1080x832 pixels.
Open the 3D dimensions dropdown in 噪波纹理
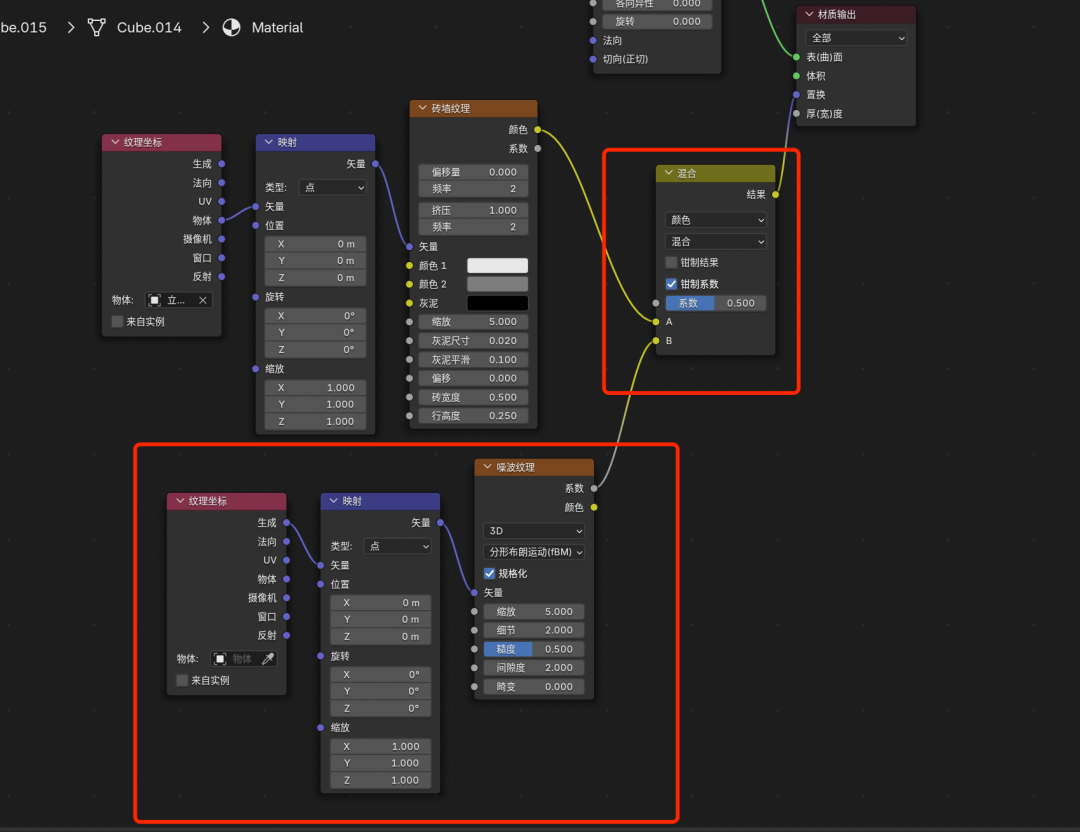pyautogui.click(x=534, y=531)
